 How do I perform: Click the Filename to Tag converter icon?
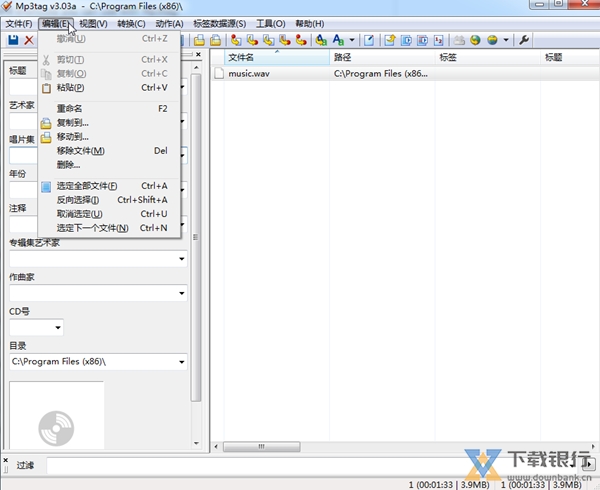(253, 40)
